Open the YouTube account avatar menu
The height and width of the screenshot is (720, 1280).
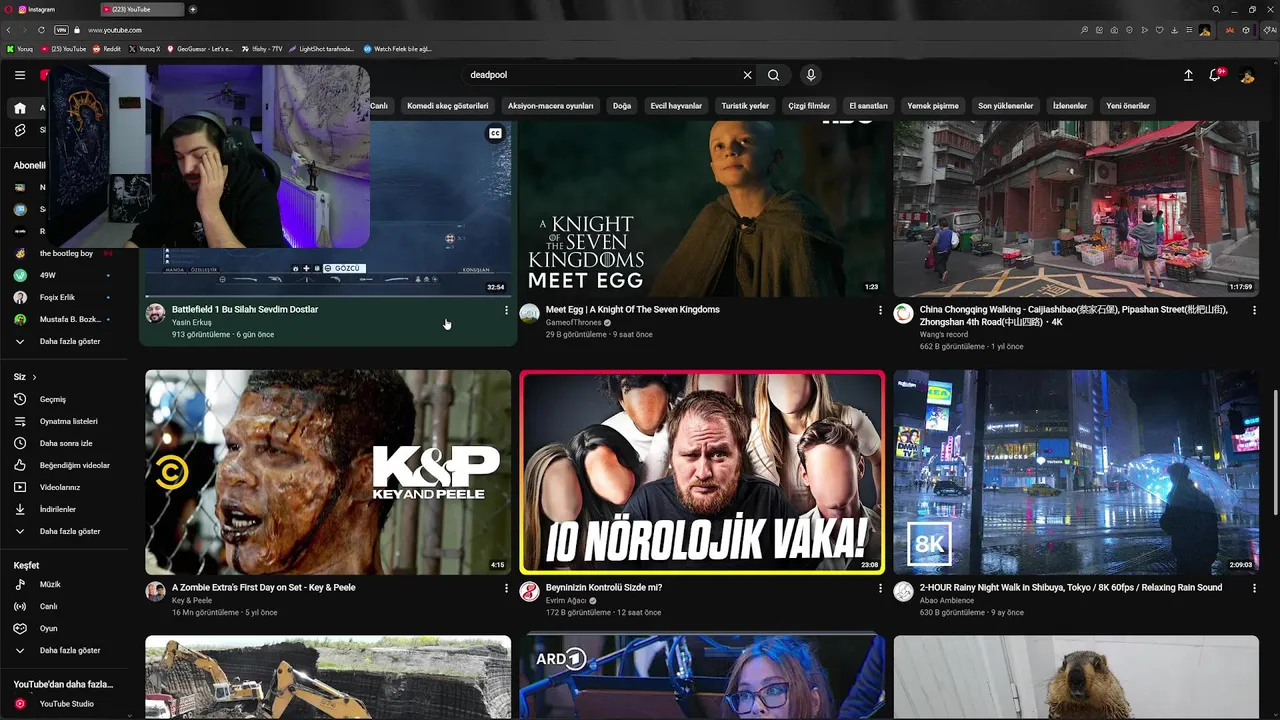click(1247, 75)
